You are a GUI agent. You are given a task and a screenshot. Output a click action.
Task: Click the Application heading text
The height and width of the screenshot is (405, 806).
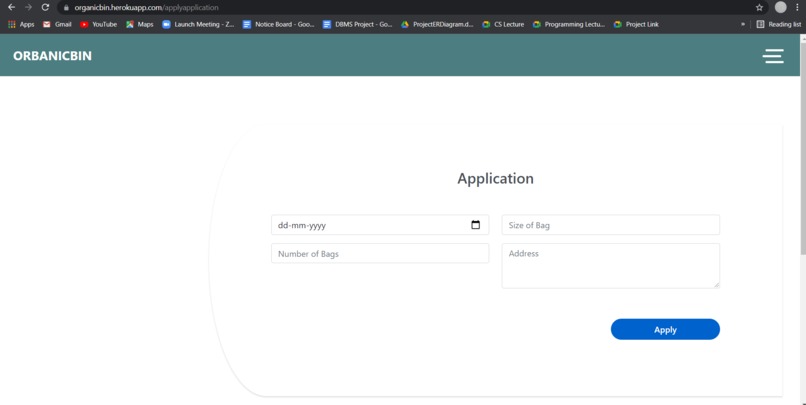click(x=496, y=178)
